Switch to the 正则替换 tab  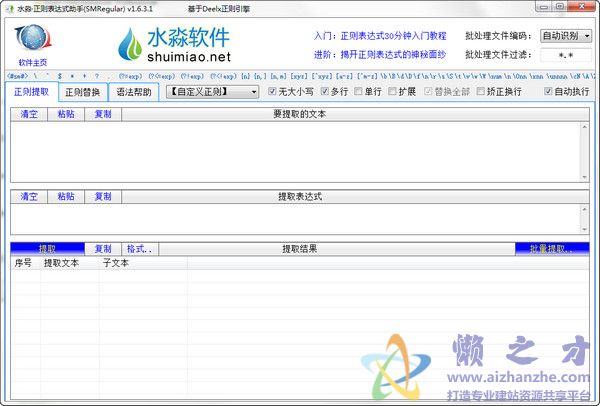pyautogui.click(x=83, y=93)
